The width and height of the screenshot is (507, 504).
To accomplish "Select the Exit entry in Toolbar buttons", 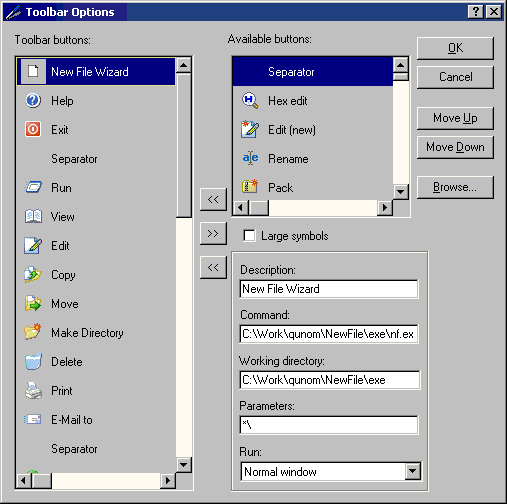I will click(x=96, y=129).
